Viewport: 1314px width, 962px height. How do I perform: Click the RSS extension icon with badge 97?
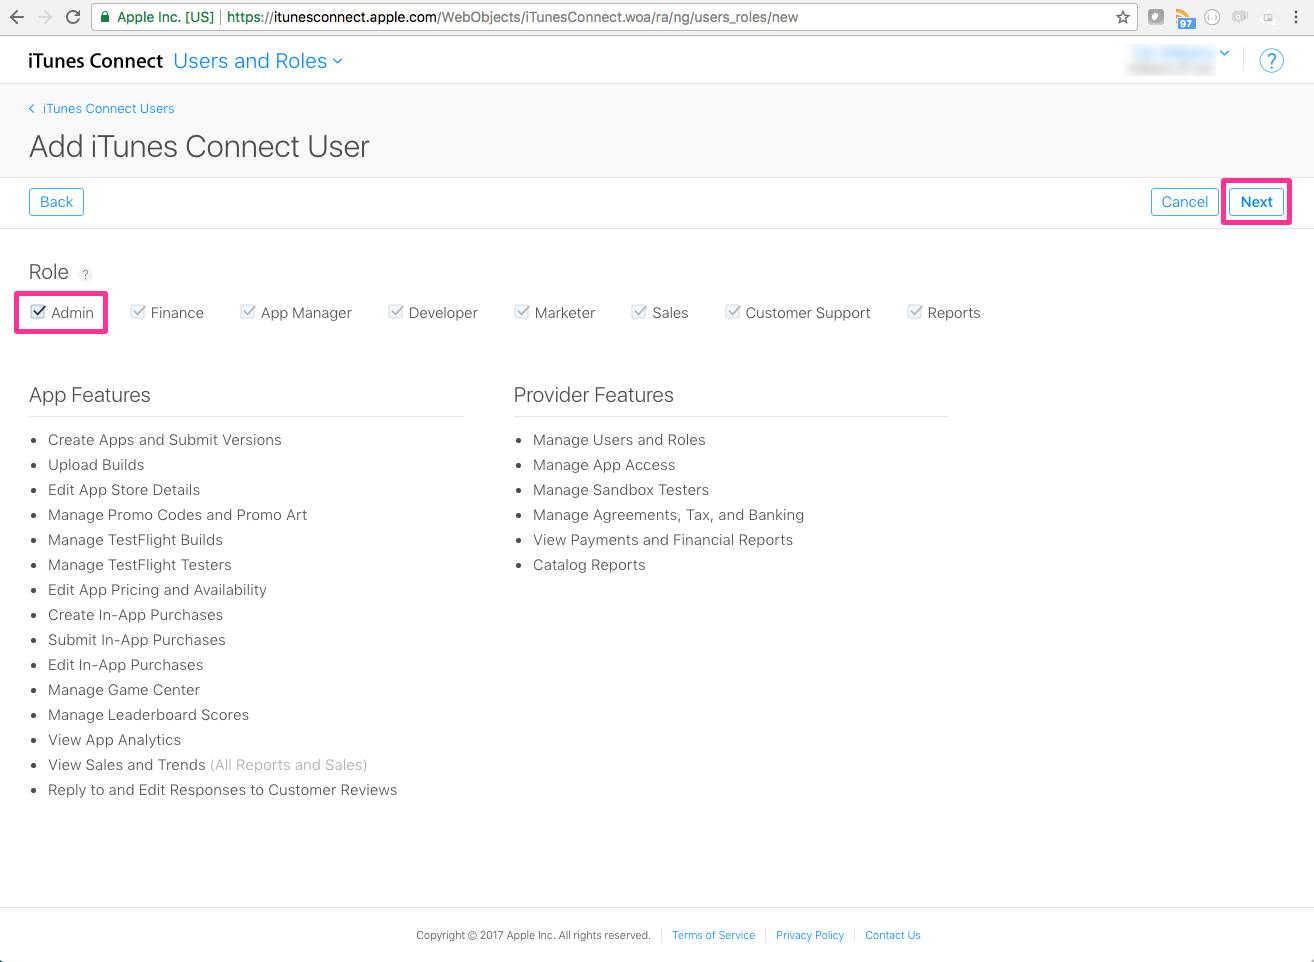tap(1185, 18)
